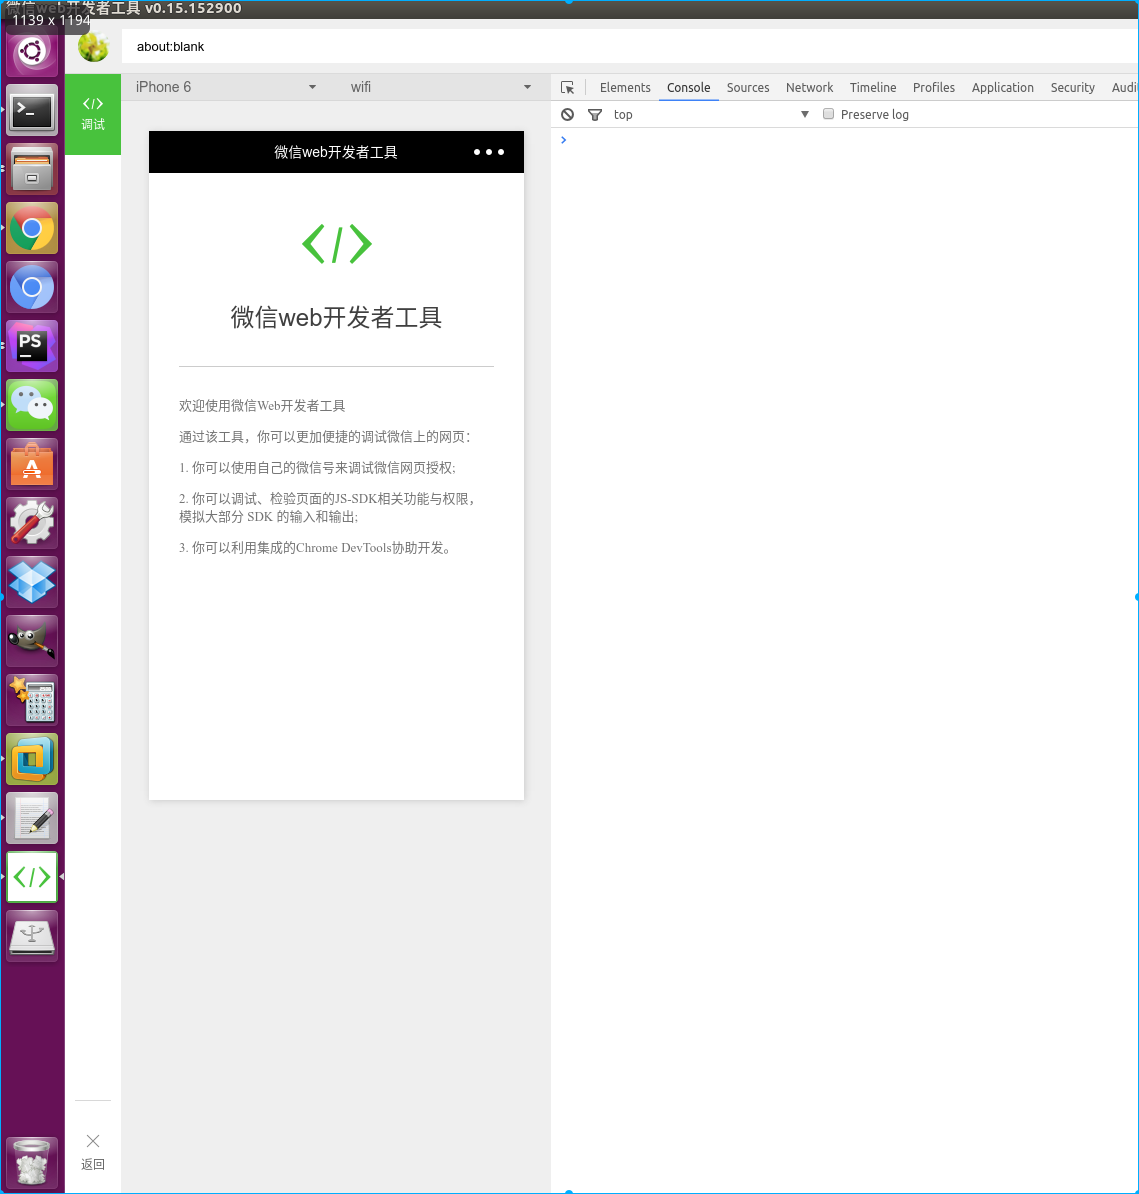
Task: Launch Google Chrome from the launcher
Action: click(x=32, y=228)
